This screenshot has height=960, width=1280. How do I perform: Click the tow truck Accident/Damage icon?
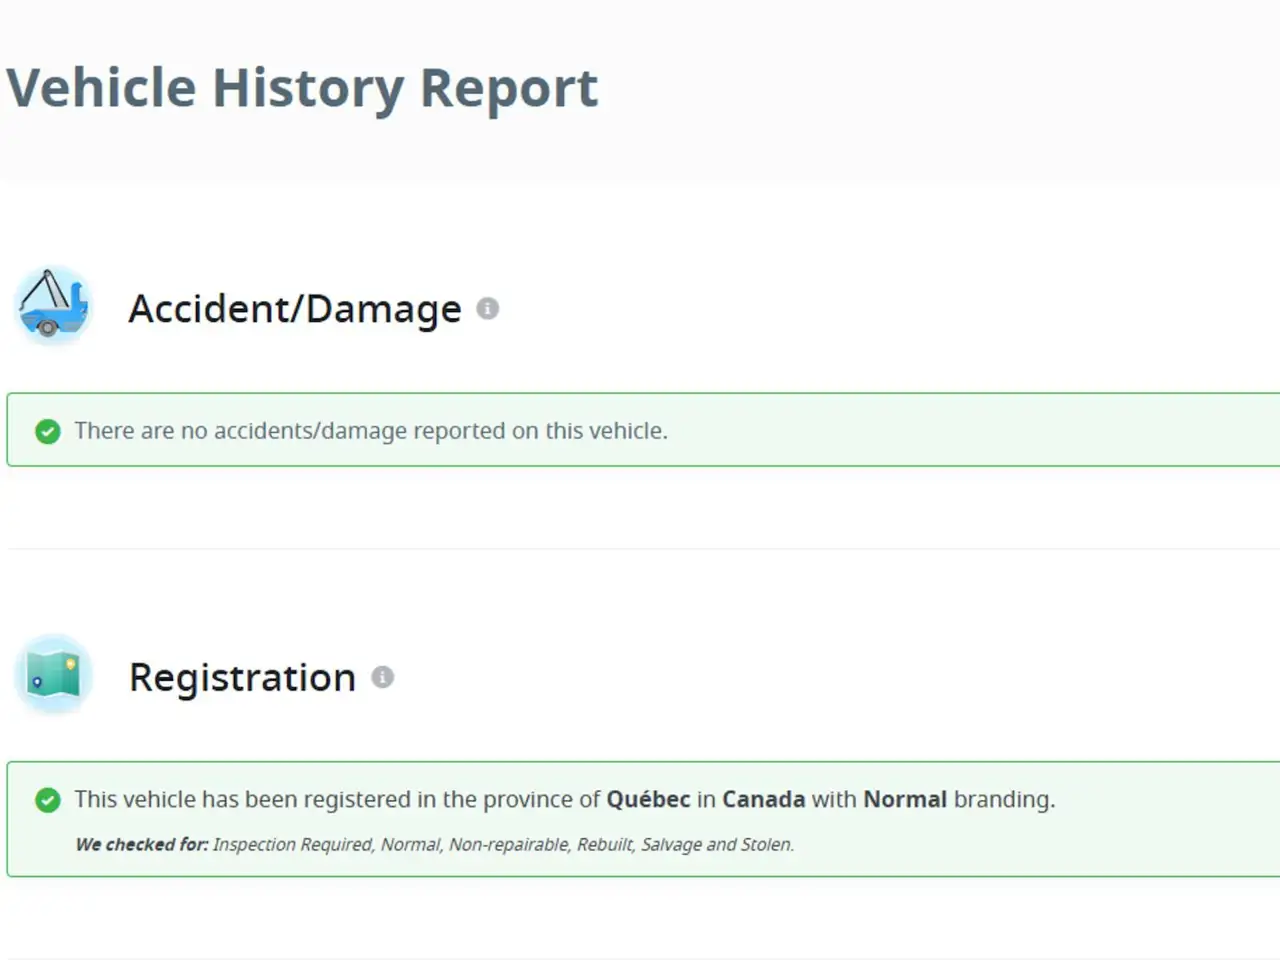tap(53, 306)
